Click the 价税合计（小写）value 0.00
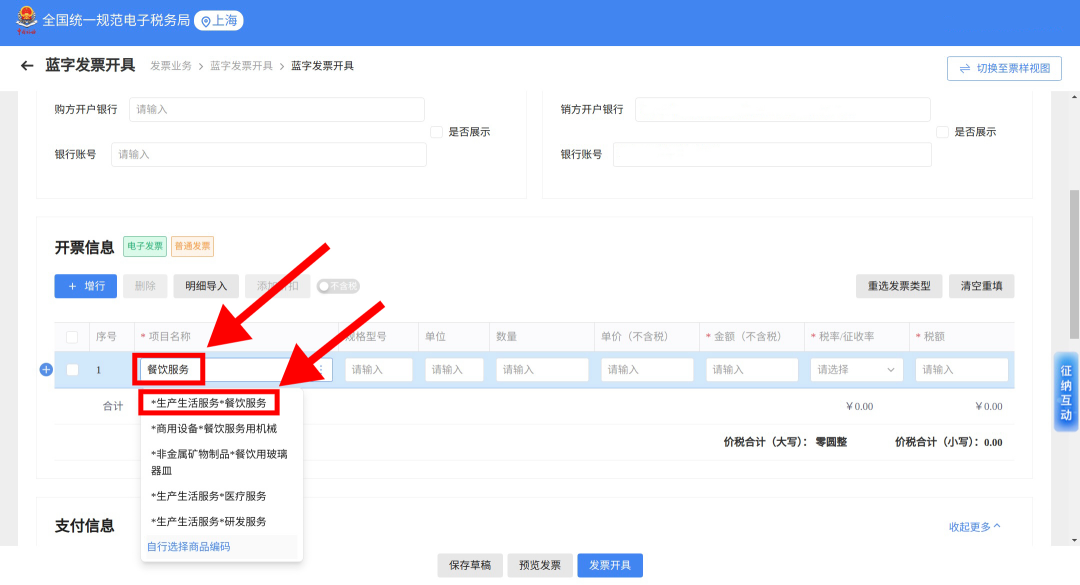This screenshot has width=1080, height=585. [993, 442]
